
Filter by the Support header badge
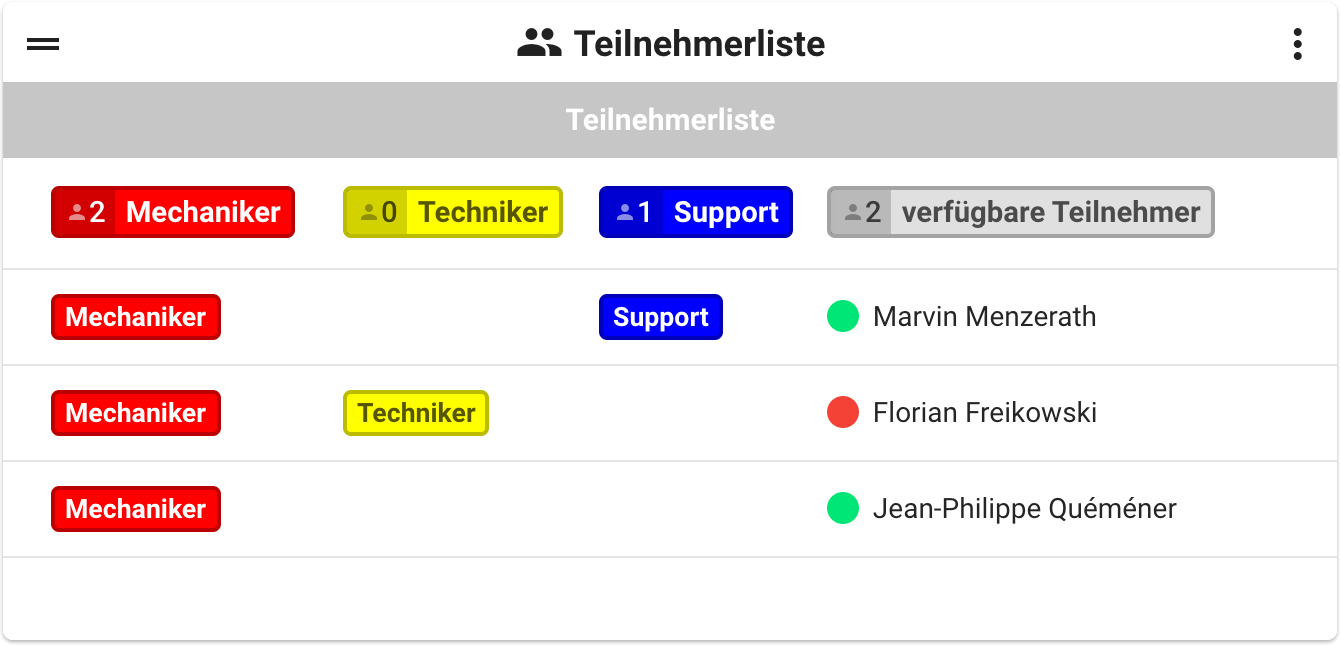pyautogui.click(x=726, y=212)
